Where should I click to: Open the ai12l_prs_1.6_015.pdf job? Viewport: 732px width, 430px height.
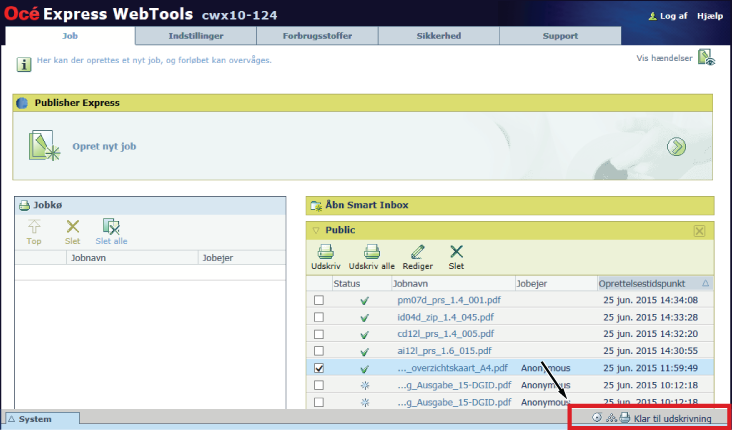[444, 351]
